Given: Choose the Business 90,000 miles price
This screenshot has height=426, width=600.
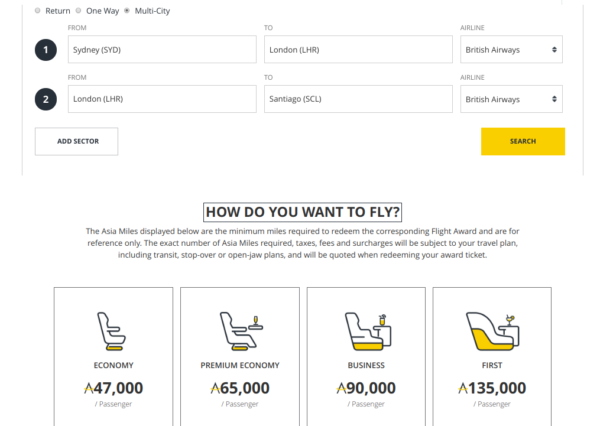Looking at the screenshot, I should tap(366, 388).
